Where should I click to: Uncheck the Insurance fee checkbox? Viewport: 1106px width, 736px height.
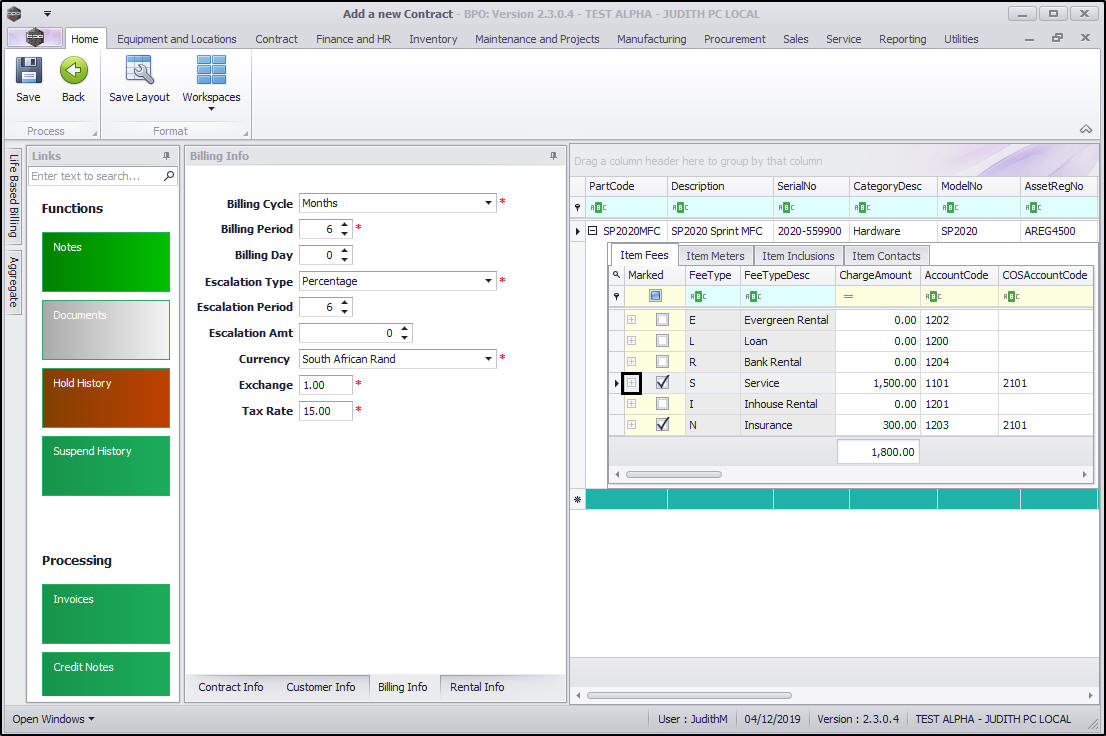(x=662, y=425)
